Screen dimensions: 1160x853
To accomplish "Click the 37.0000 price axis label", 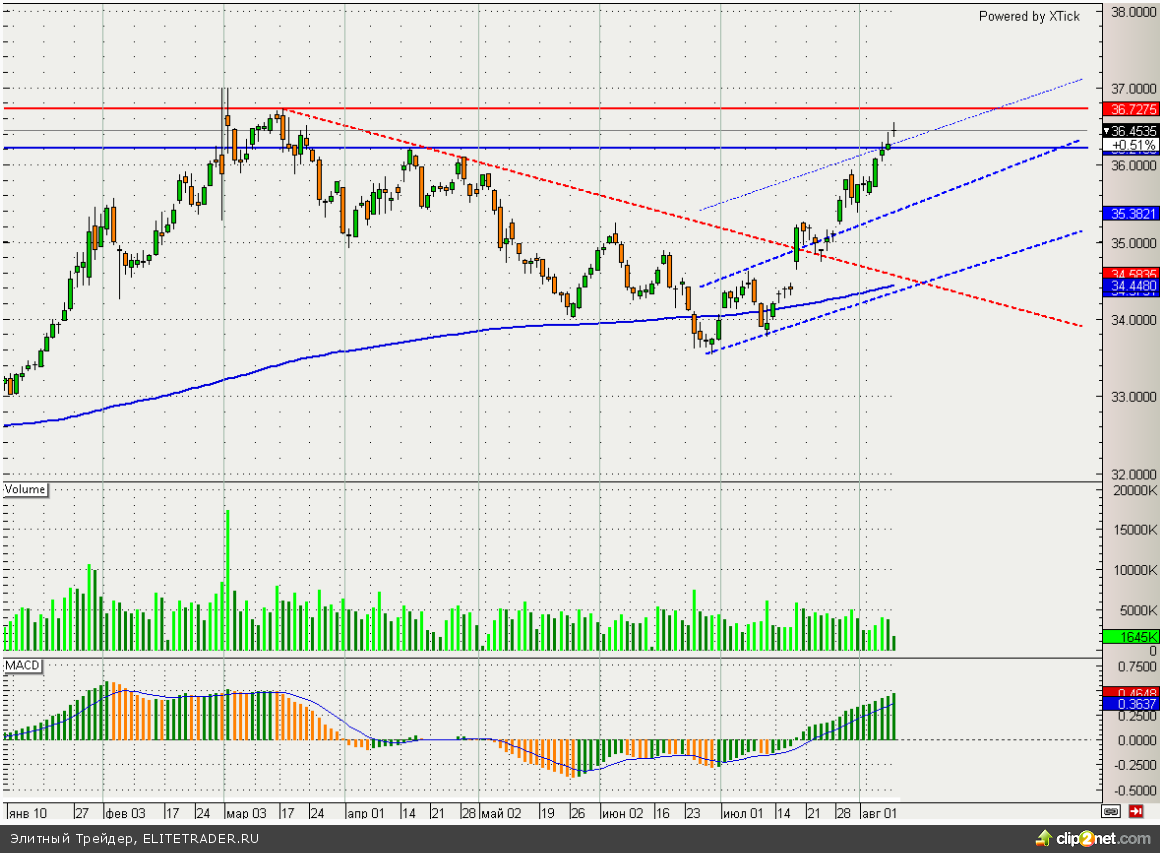I will [1133, 88].
